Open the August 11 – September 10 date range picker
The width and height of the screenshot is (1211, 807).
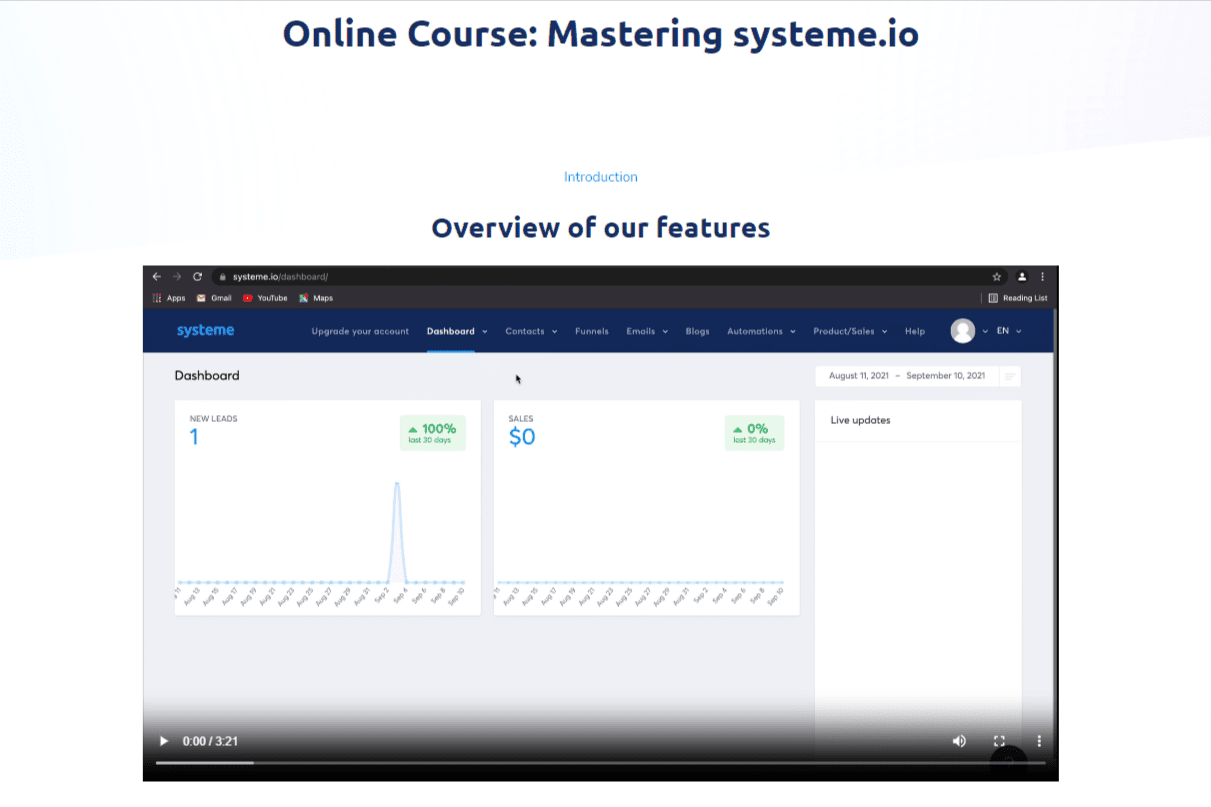[907, 376]
